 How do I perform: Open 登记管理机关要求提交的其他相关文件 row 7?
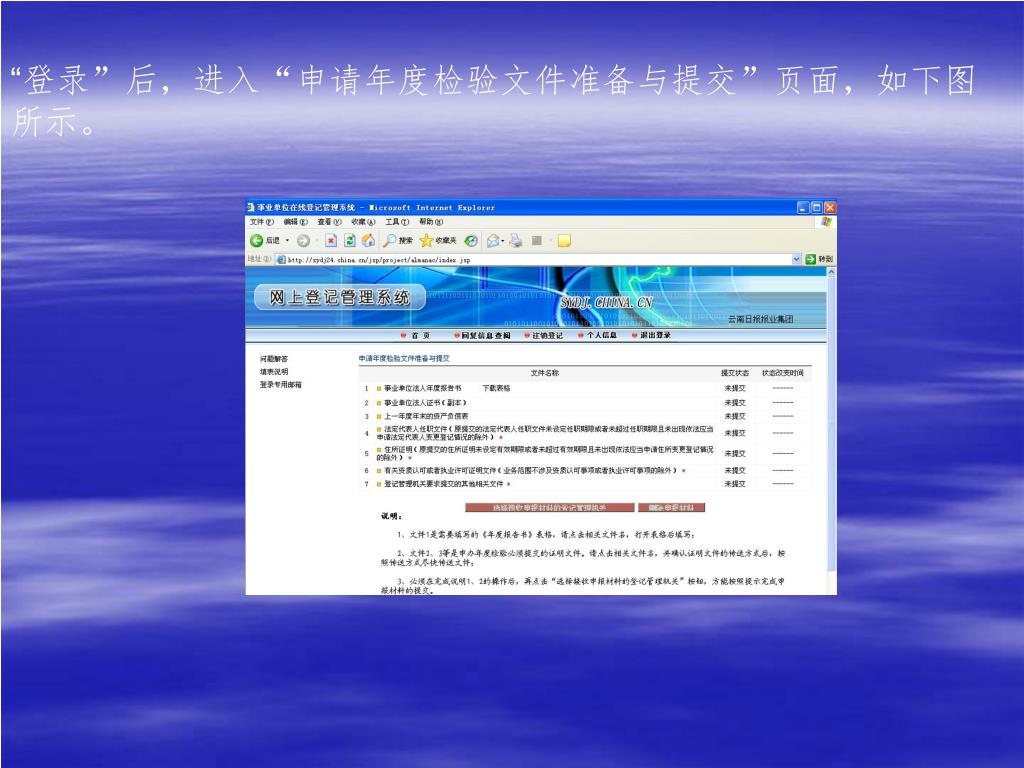tap(443, 485)
